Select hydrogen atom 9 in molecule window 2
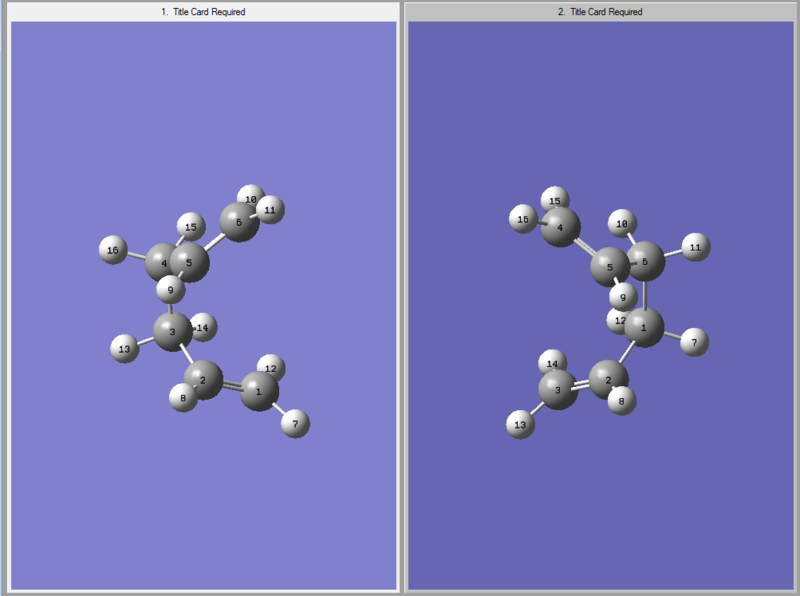This screenshot has width=800, height=596. pyautogui.click(x=623, y=297)
